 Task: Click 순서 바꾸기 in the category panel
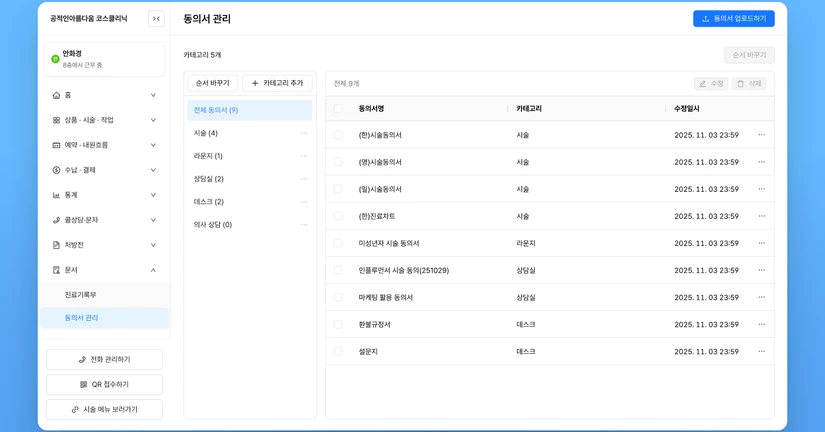[x=213, y=83]
